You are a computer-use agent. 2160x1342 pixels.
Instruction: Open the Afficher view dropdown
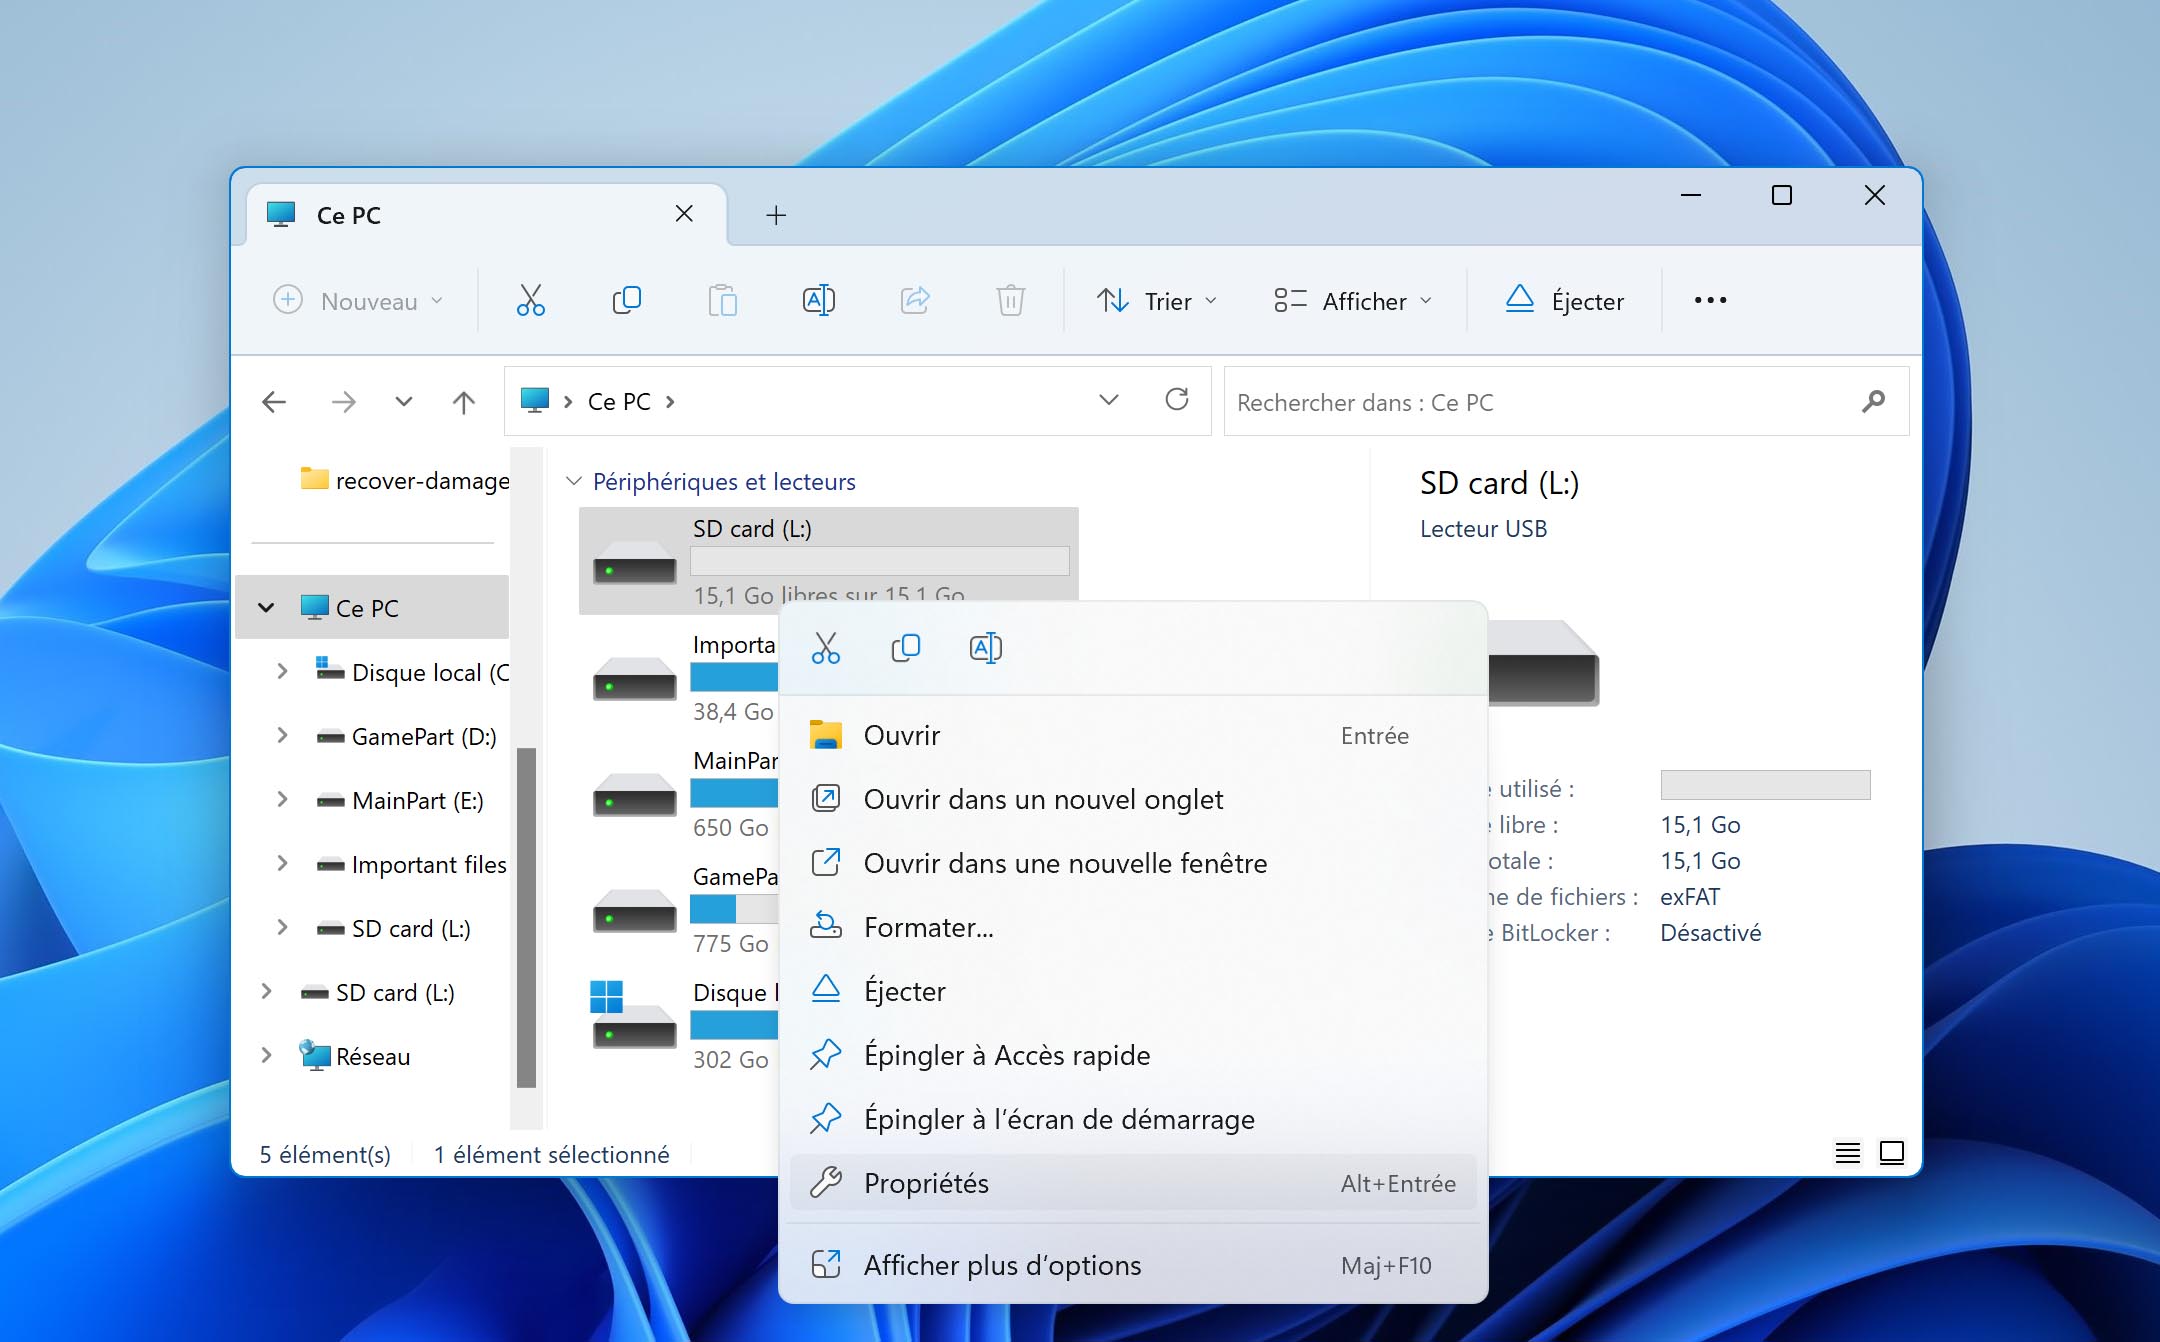tap(1353, 301)
